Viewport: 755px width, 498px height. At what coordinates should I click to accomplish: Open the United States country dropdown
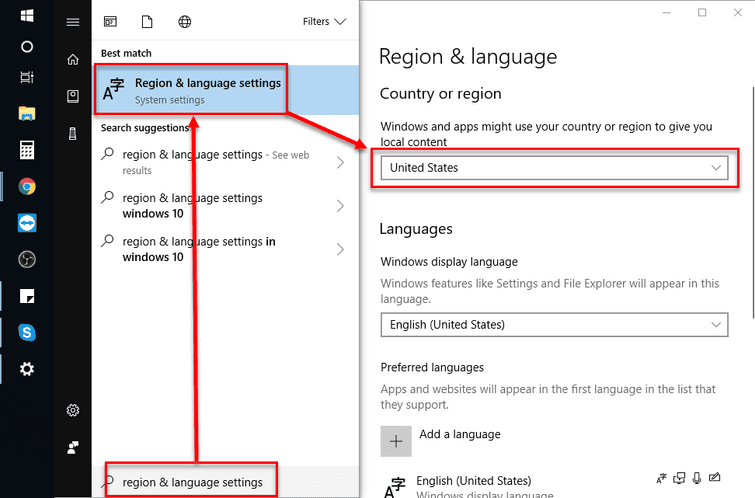tap(555, 168)
